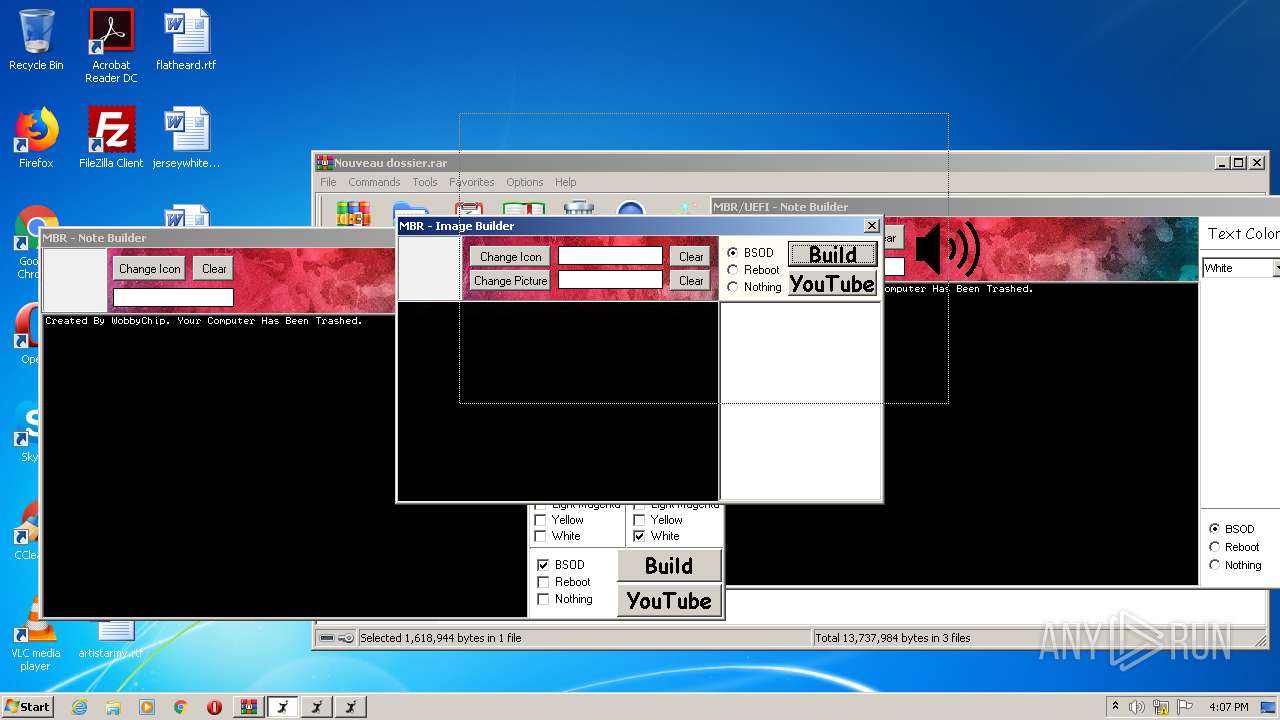1280x720 pixels.
Task: Click the note text 'Created By WobbyChip.'
Action: click(x=108, y=321)
